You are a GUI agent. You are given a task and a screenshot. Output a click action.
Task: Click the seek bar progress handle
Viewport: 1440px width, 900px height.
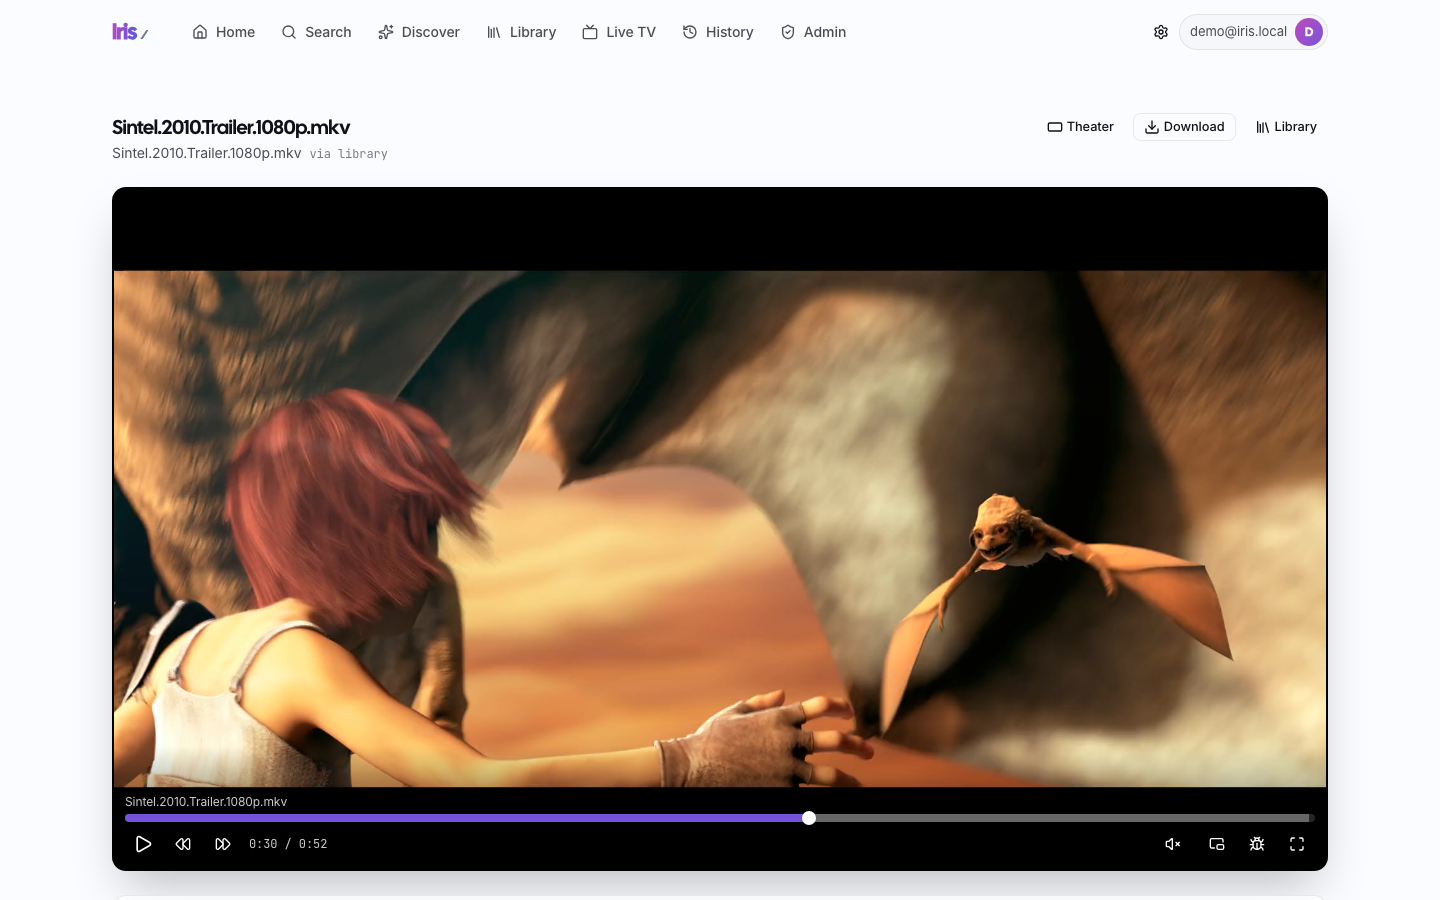pyautogui.click(x=809, y=818)
